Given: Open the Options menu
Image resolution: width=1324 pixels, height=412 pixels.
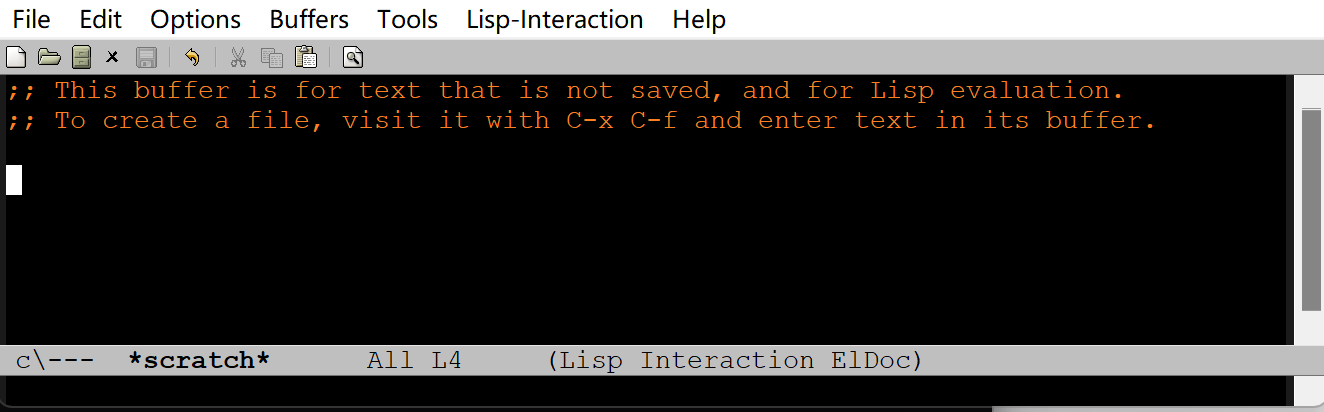Looking at the screenshot, I should (x=196, y=19).
